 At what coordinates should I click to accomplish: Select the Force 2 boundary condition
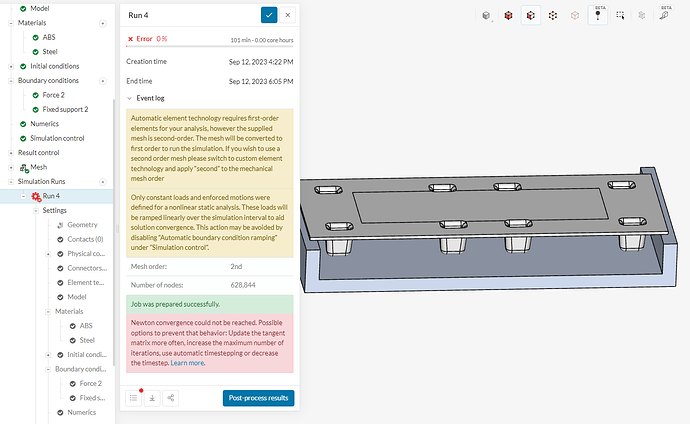pyautogui.click(x=53, y=95)
